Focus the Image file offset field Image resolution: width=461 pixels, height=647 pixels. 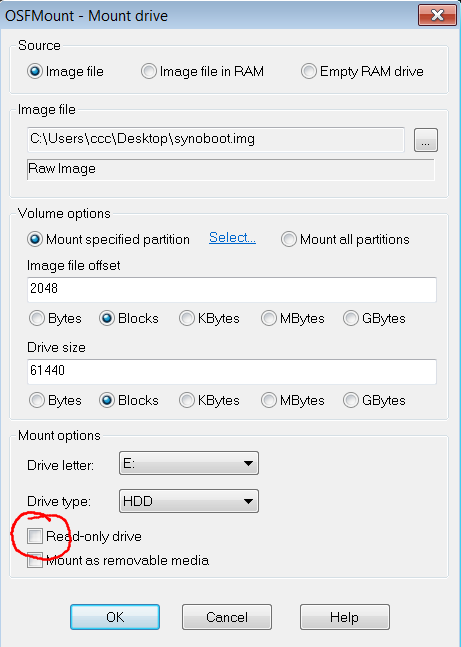(232, 289)
